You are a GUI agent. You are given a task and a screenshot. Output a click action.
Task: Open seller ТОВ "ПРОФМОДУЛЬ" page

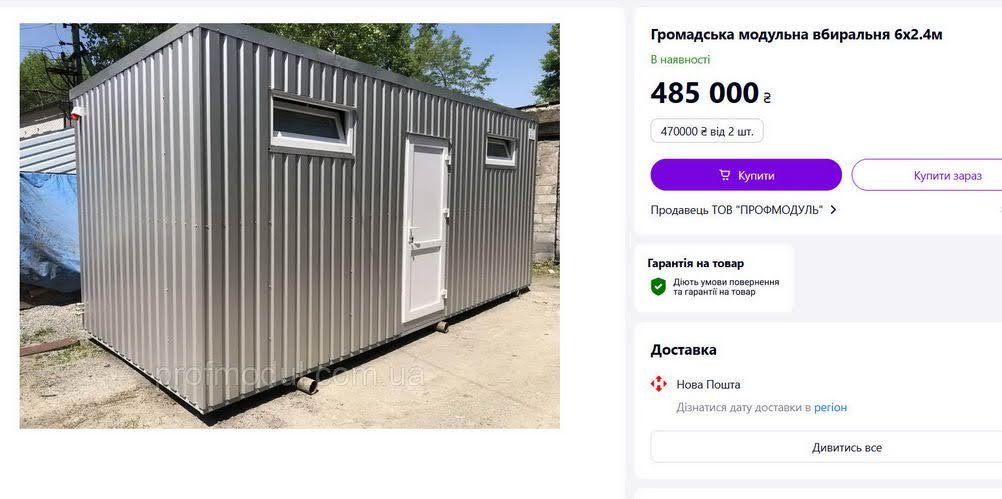(737, 210)
